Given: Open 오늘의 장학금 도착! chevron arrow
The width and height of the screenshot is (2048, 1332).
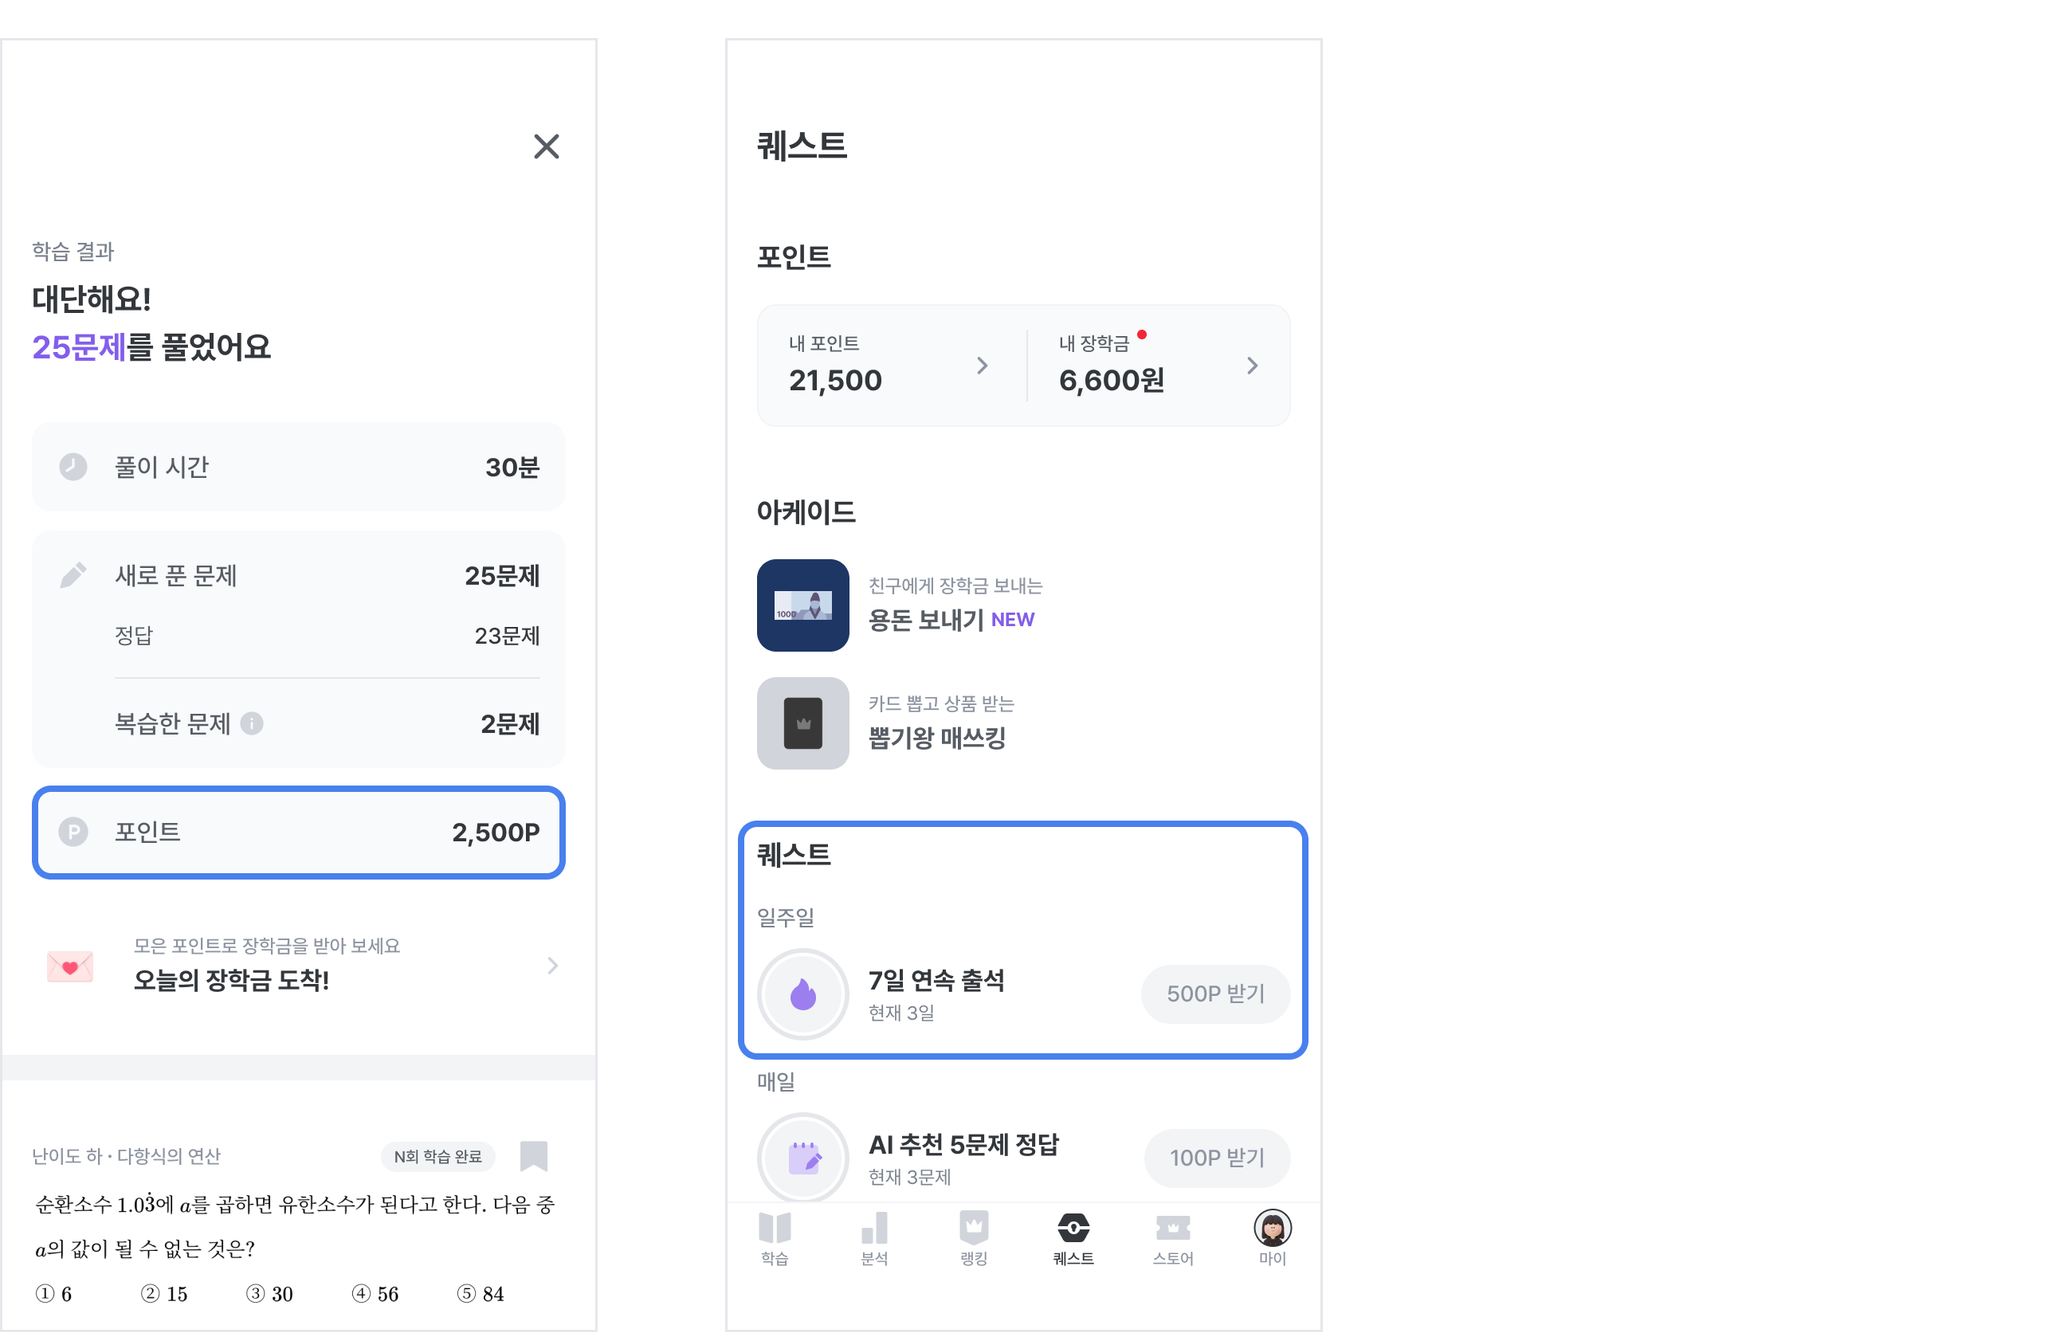Looking at the screenshot, I should click(553, 965).
